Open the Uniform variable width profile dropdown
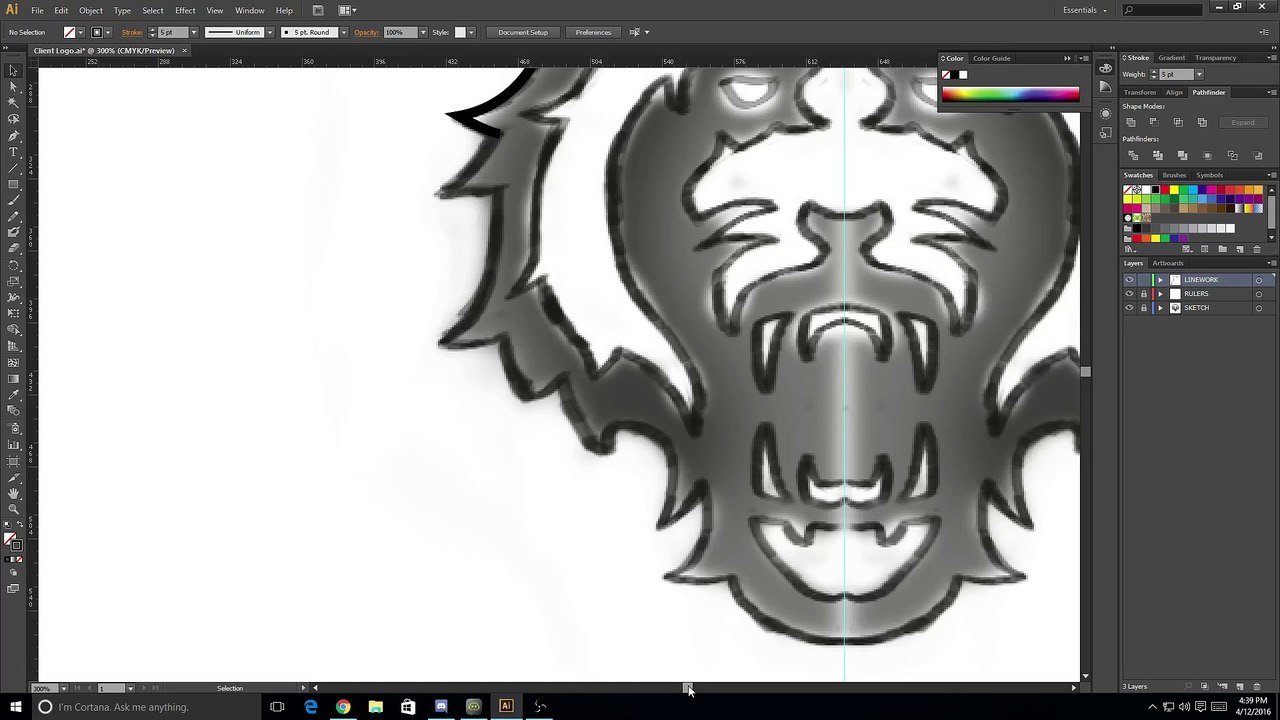 [269, 32]
